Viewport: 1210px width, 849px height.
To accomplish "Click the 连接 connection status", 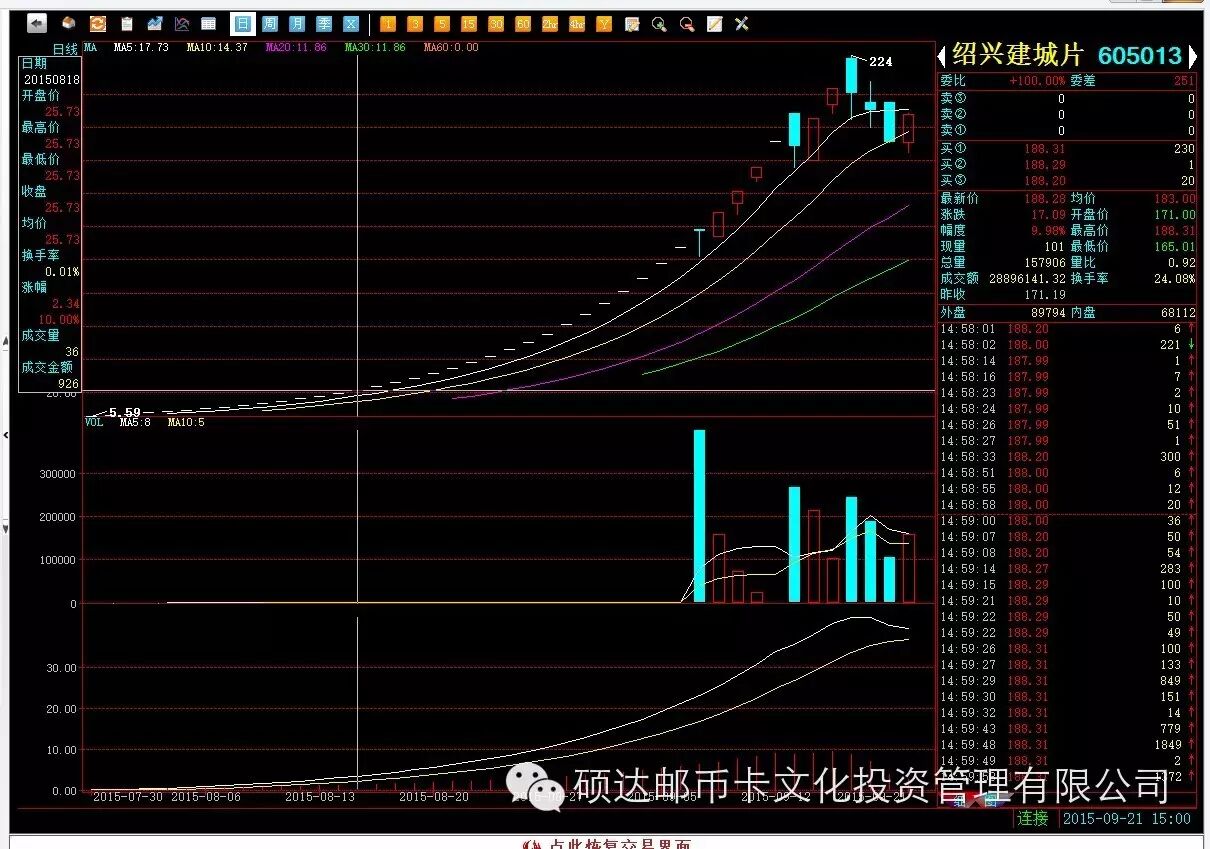I will tap(1033, 818).
